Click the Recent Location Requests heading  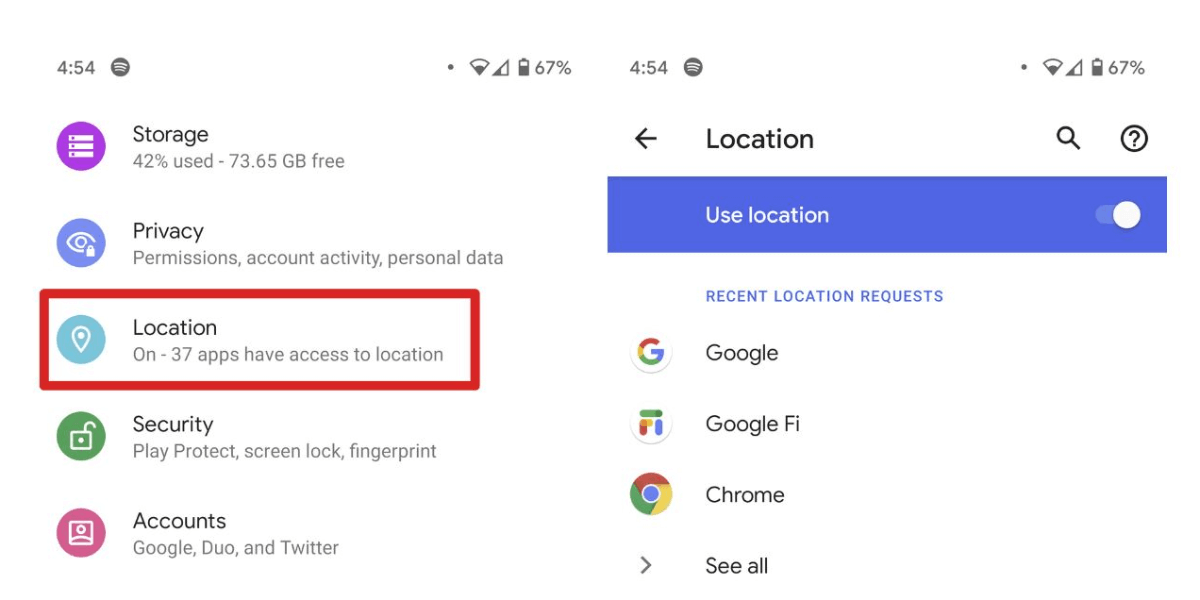tap(824, 296)
